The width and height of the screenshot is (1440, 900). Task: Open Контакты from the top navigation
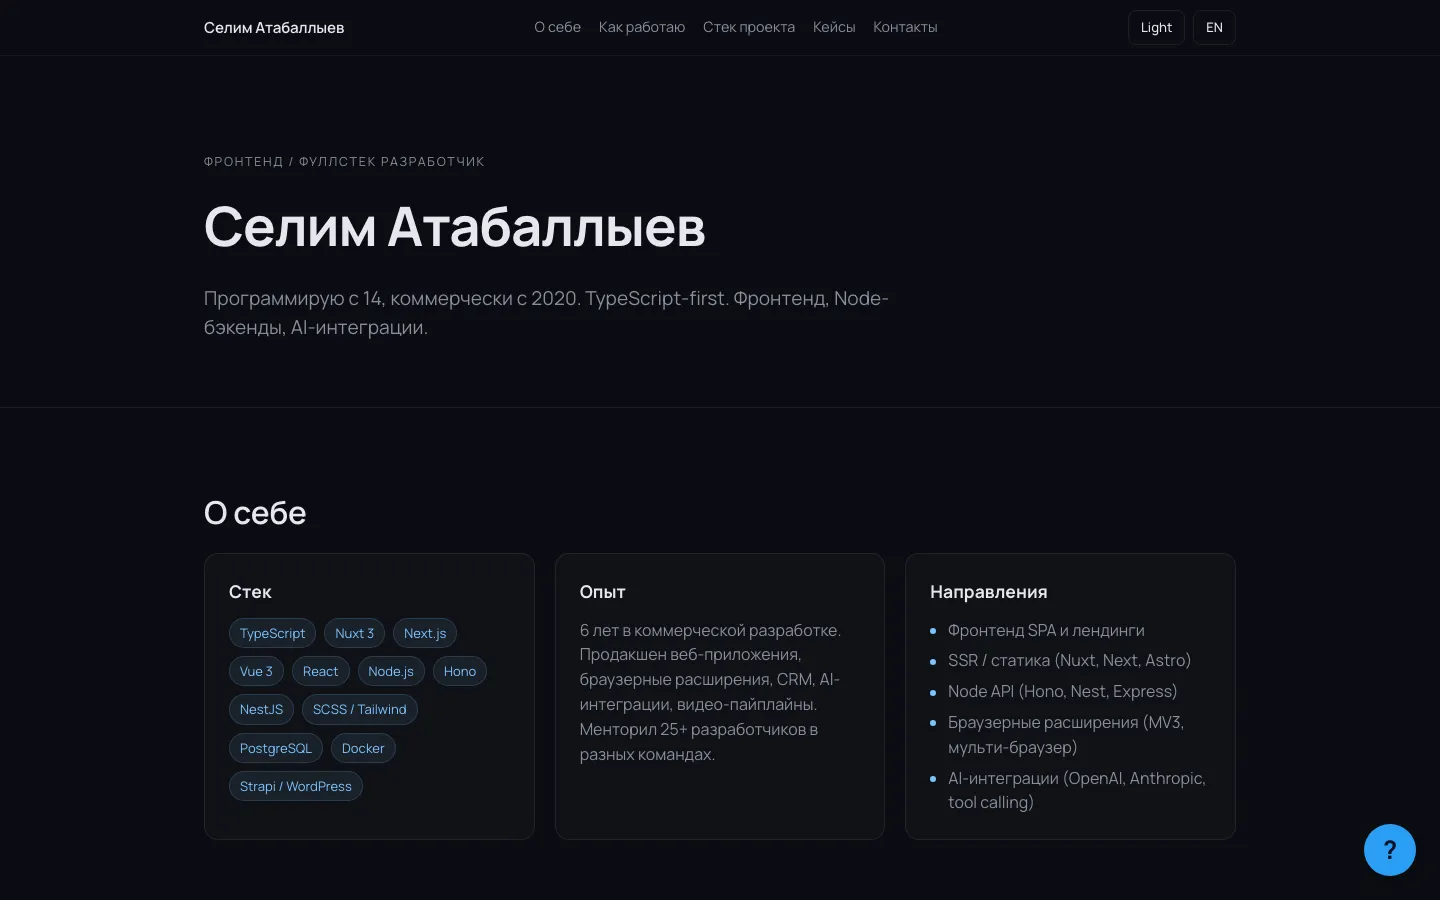click(905, 27)
